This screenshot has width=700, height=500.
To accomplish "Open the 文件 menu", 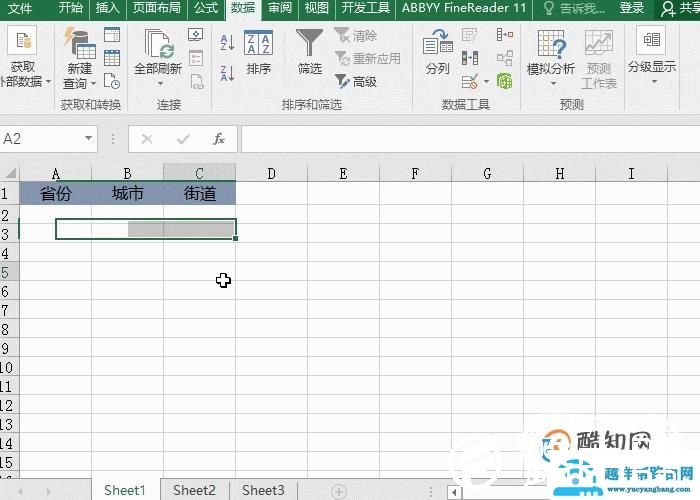I will (x=20, y=8).
